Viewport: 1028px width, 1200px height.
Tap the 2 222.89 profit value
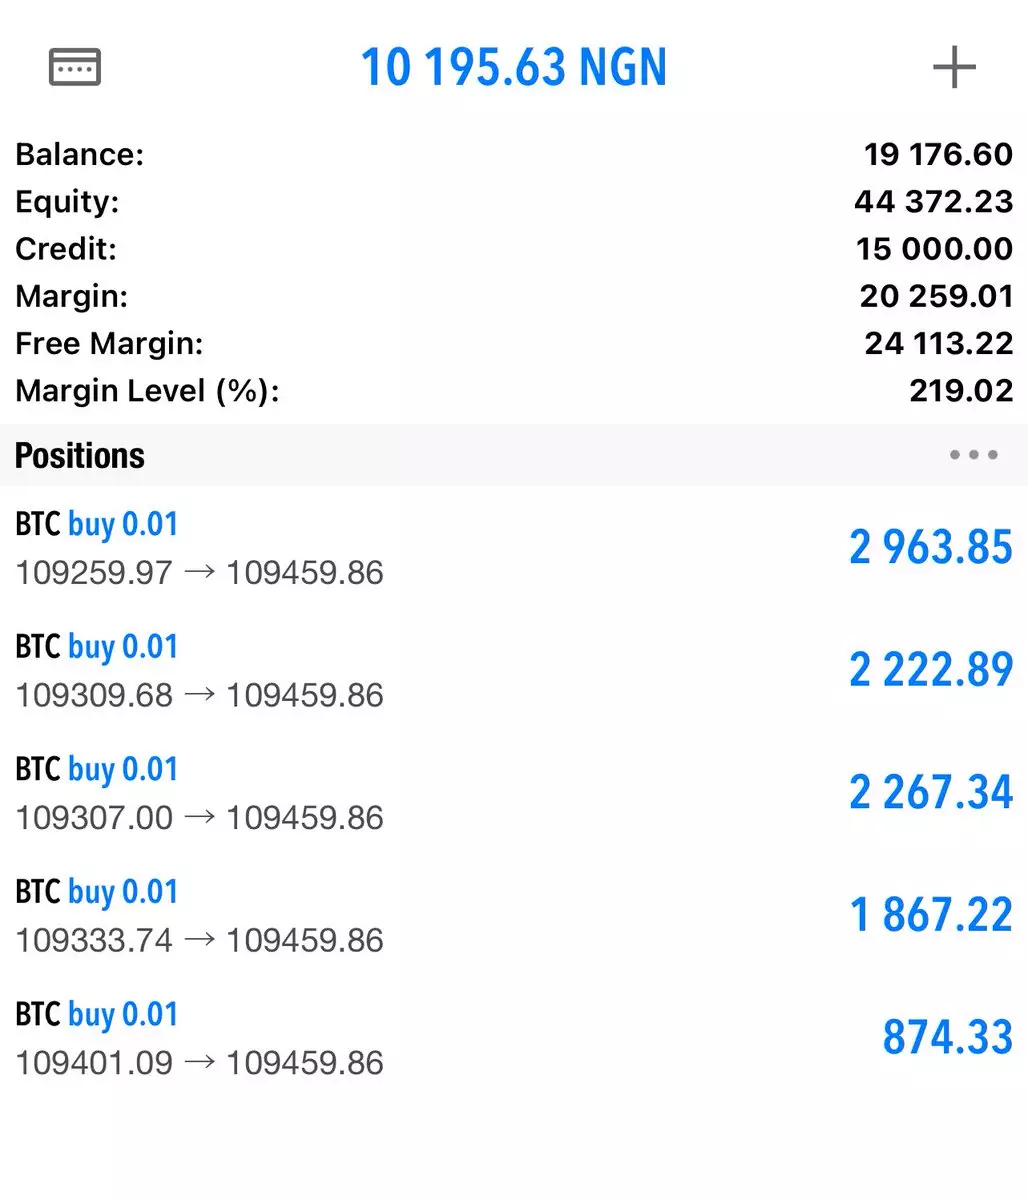(x=931, y=670)
